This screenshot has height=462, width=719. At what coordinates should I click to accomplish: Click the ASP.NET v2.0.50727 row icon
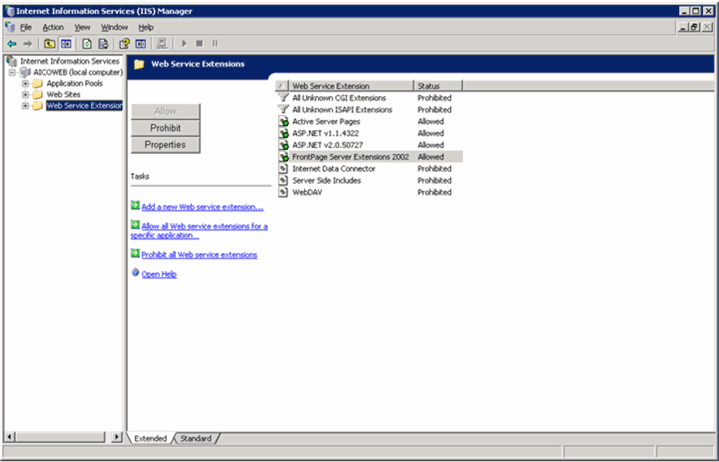coord(283,145)
